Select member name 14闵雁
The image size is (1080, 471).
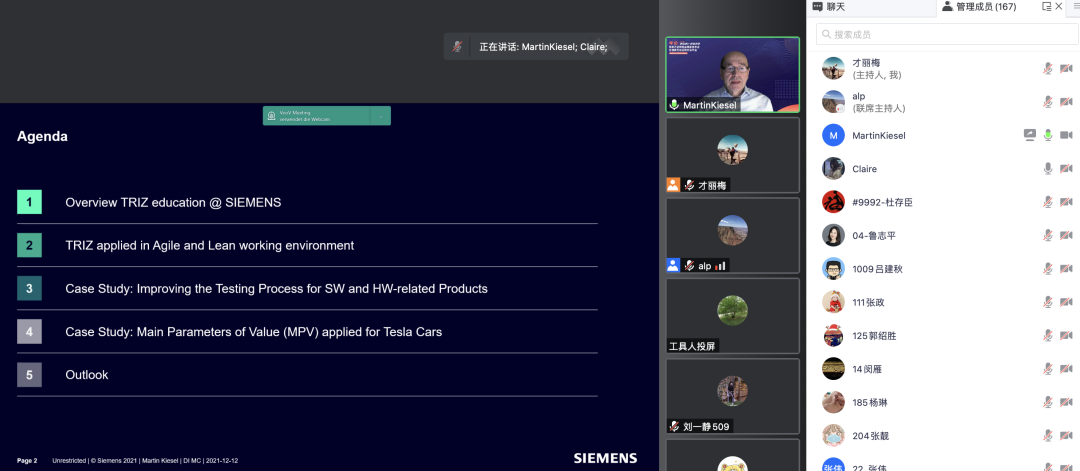(867, 369)
